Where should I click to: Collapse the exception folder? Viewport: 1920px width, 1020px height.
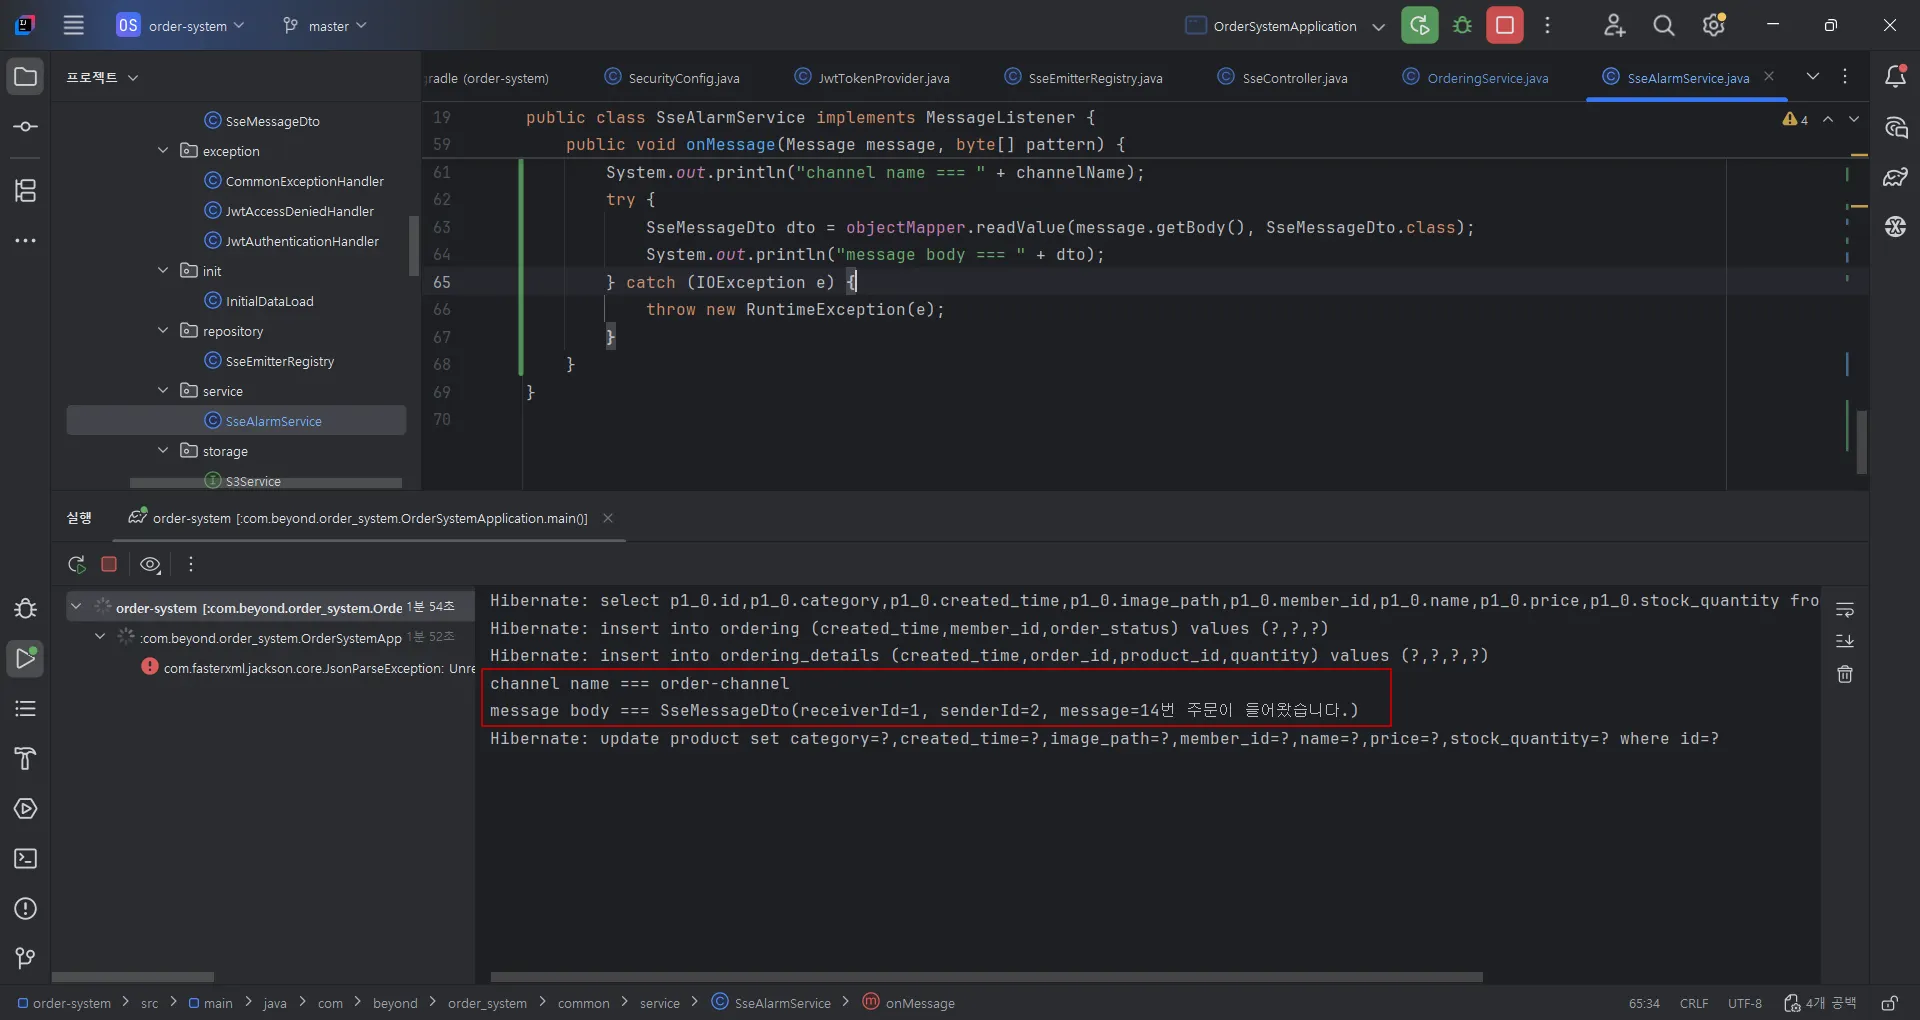point(163,151)
